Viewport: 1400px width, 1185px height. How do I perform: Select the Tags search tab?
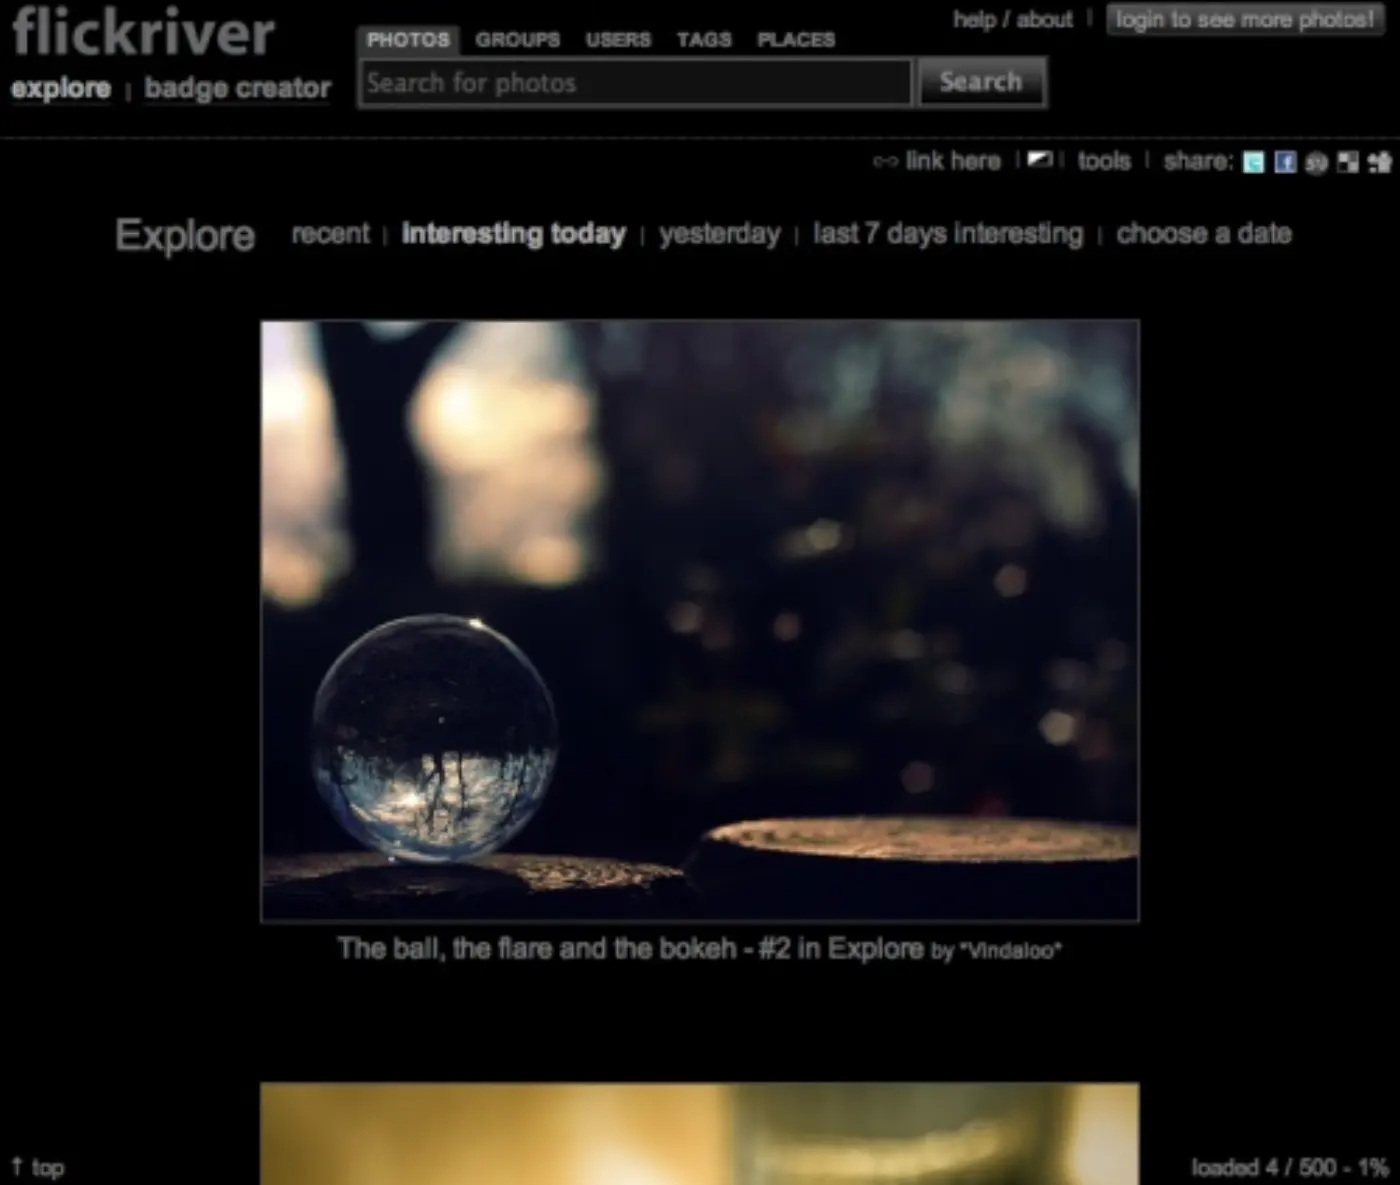[x=704, y=40]
